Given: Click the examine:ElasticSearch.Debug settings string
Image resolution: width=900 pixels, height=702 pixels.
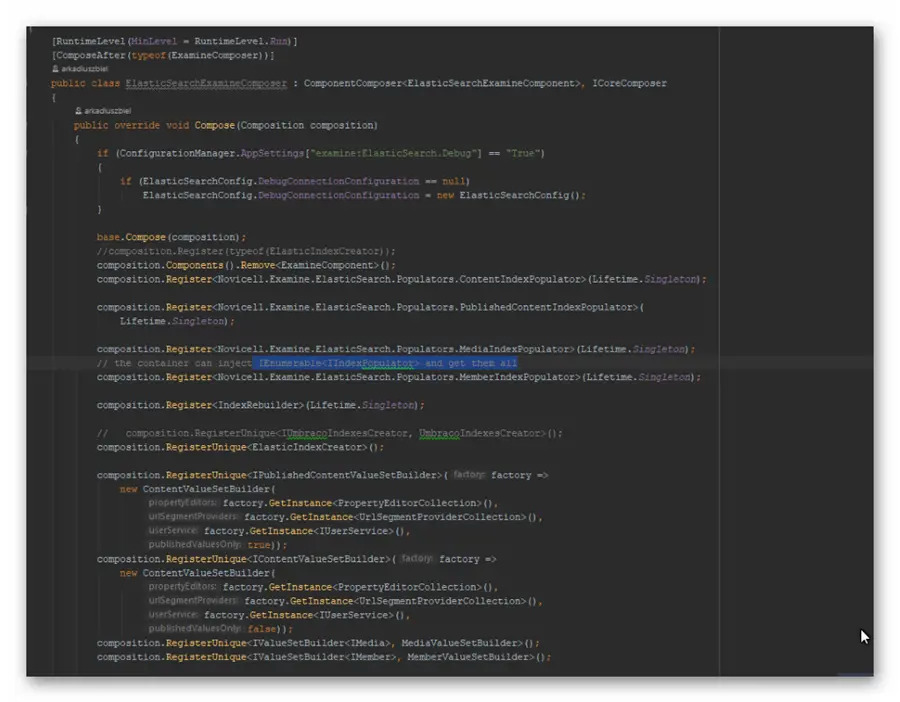Looking at the screenshot, I should pos(392,153).
